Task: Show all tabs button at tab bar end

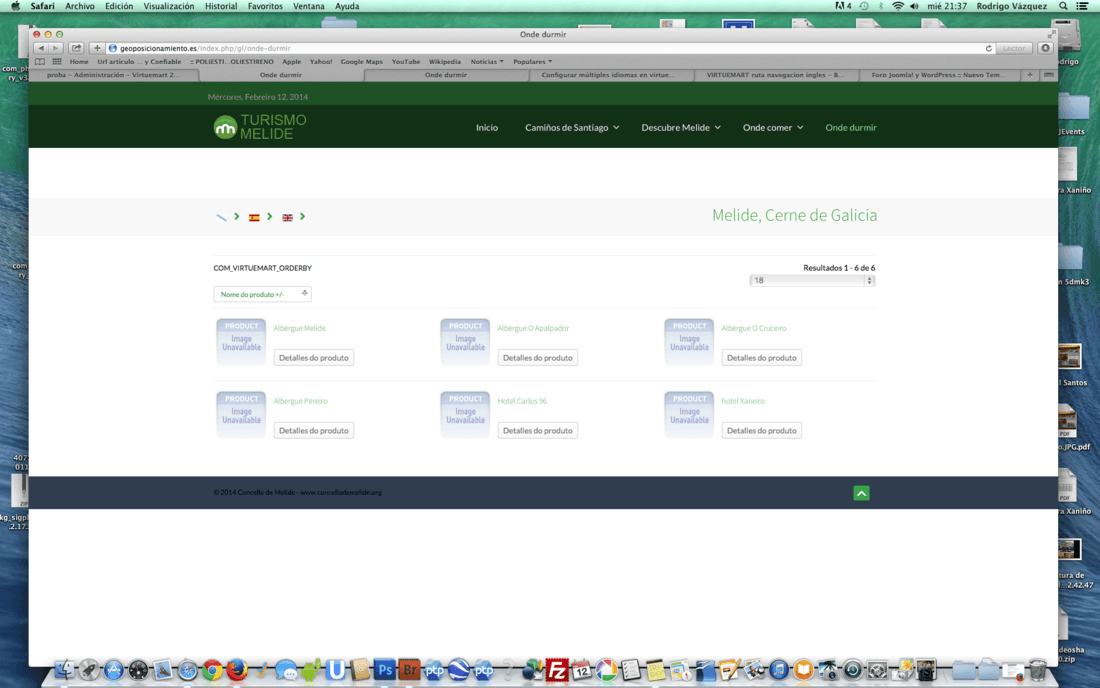Action: [1048, 75]
